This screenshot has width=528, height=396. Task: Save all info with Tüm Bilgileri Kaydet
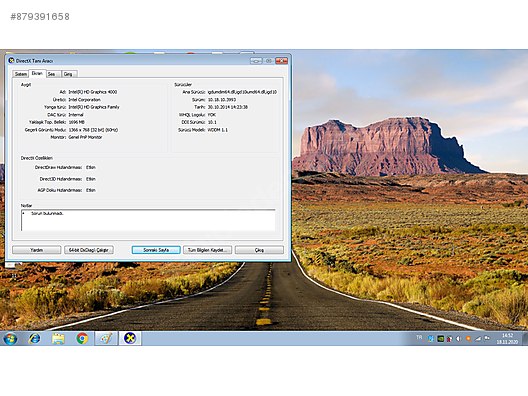207,250
